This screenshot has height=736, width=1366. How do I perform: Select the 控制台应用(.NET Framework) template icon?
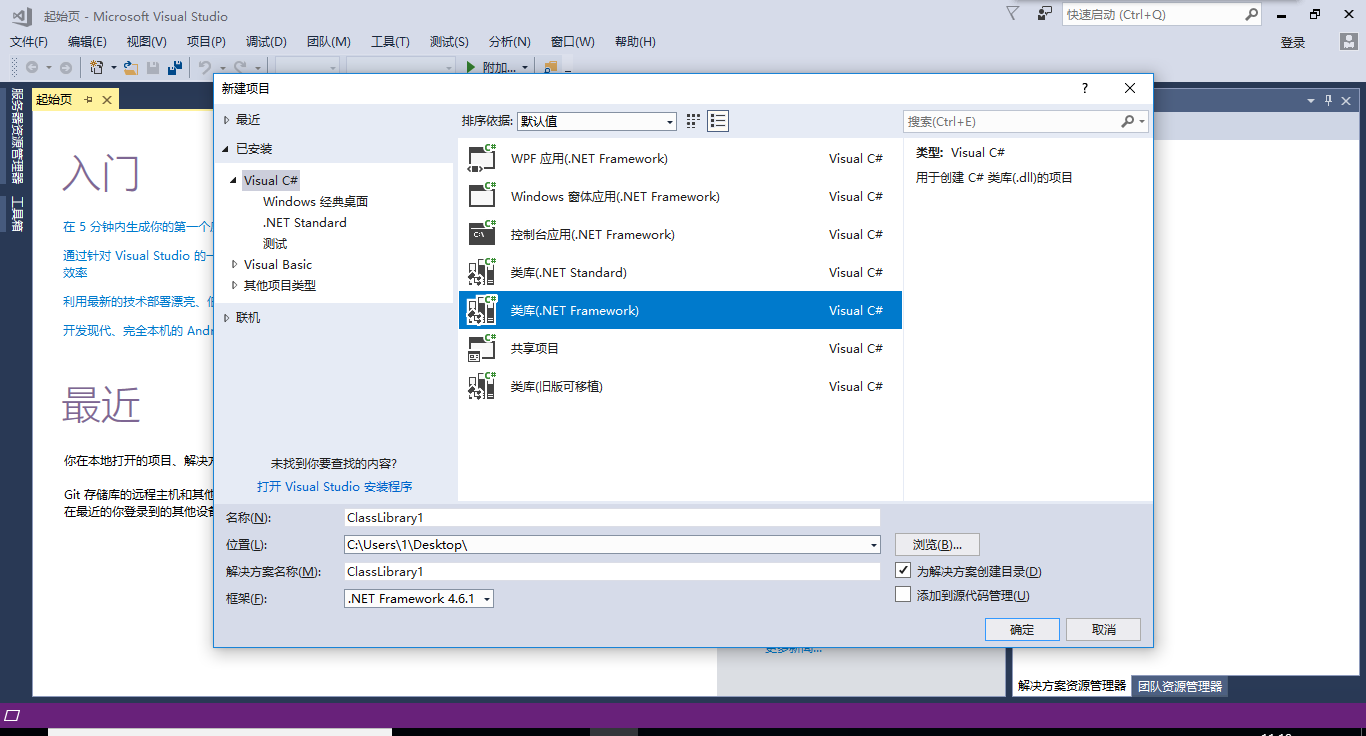[482, 234]
